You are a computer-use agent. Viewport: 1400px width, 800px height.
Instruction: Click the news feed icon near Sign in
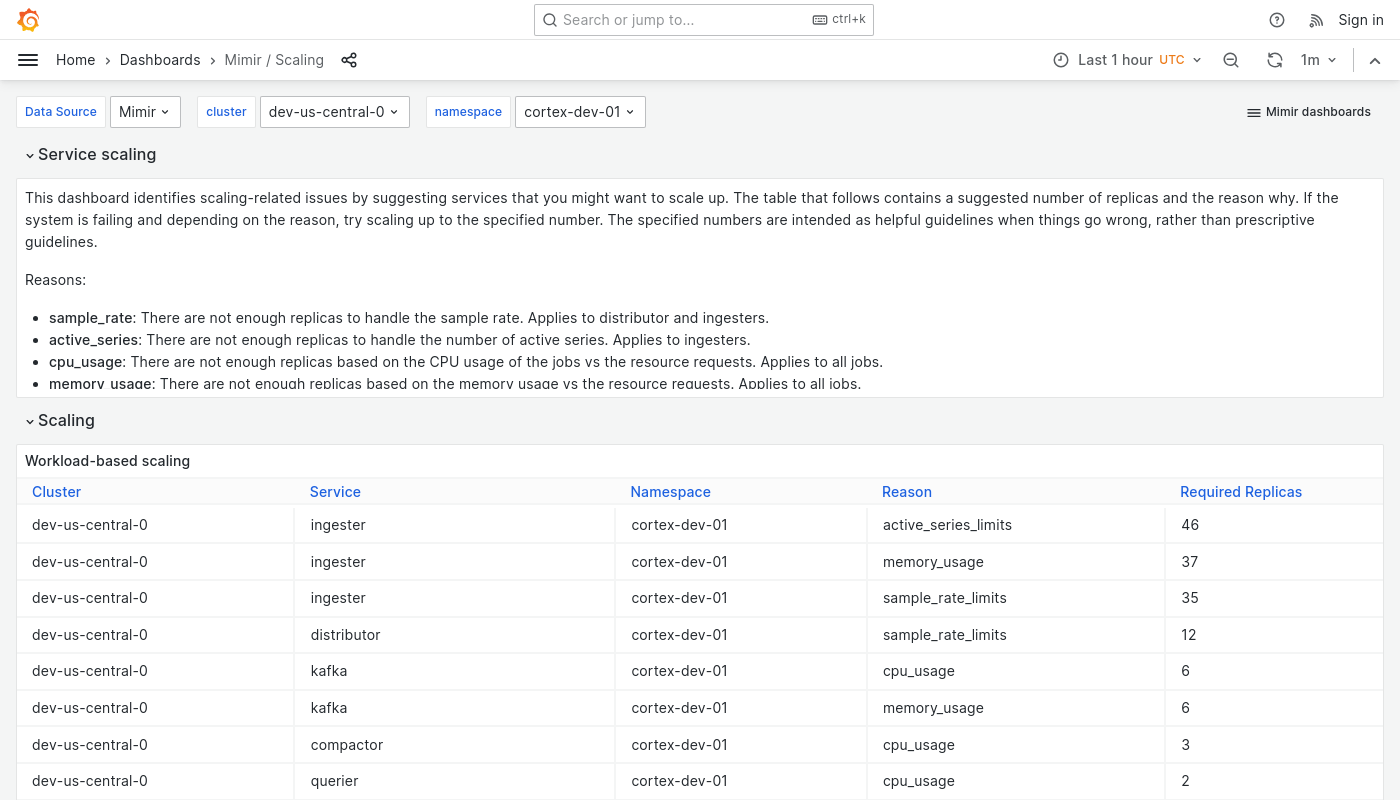point(1316,20)
